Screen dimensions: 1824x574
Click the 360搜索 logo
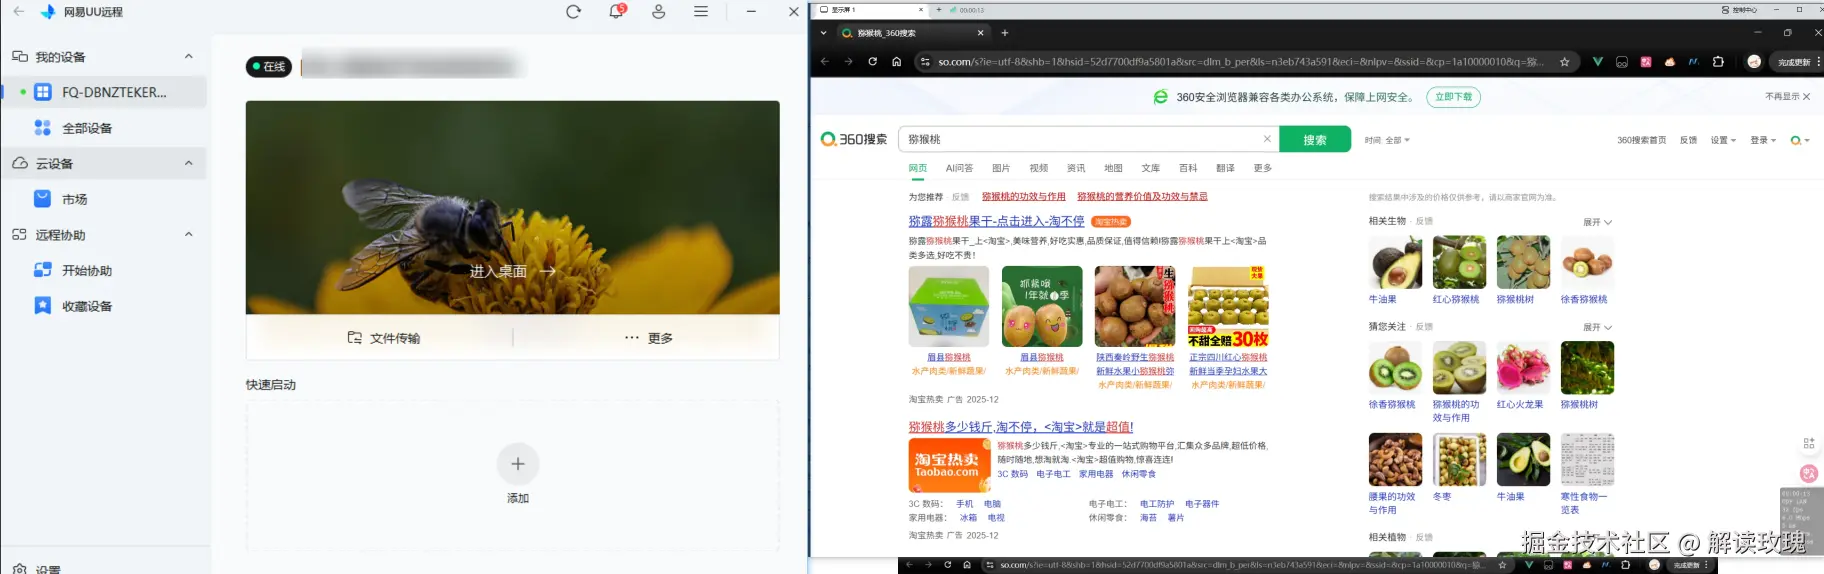853,139
